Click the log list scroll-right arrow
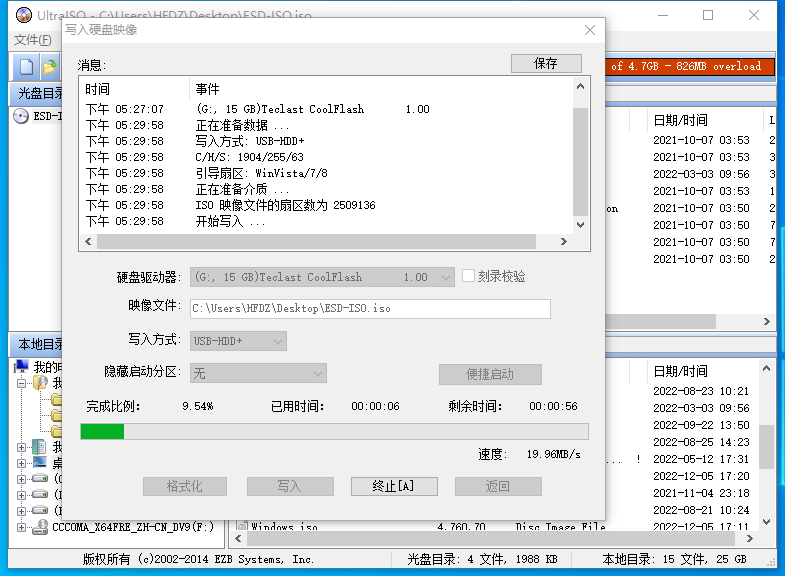 [x=564, y=242]
